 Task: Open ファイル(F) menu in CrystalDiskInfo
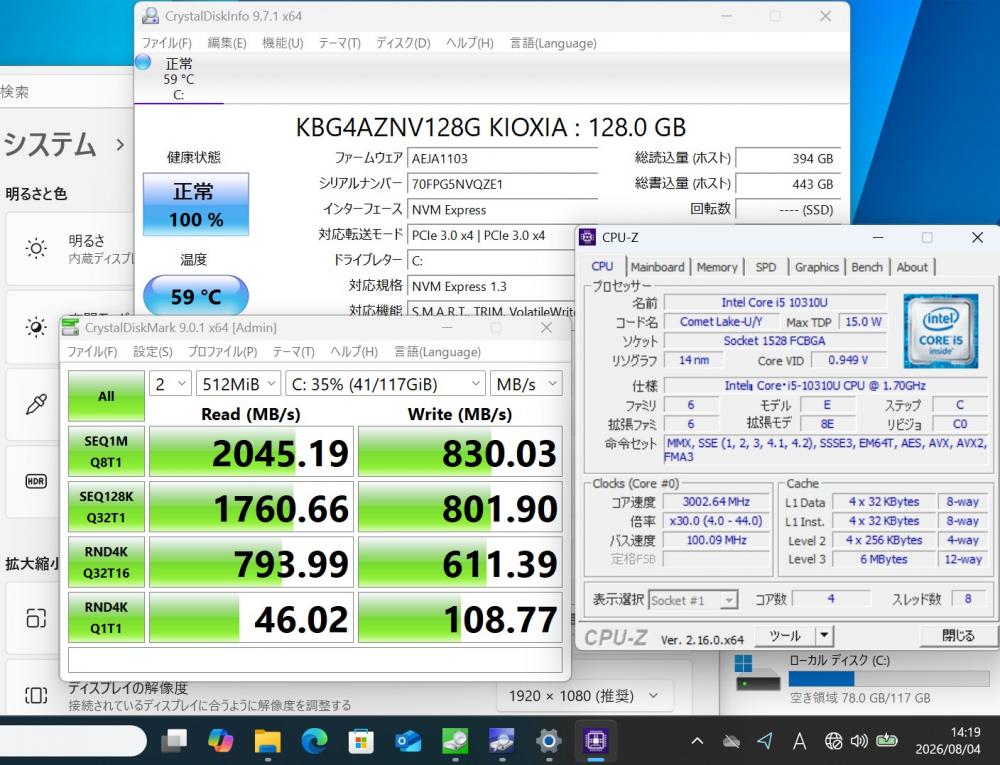(x=166, y=43)
